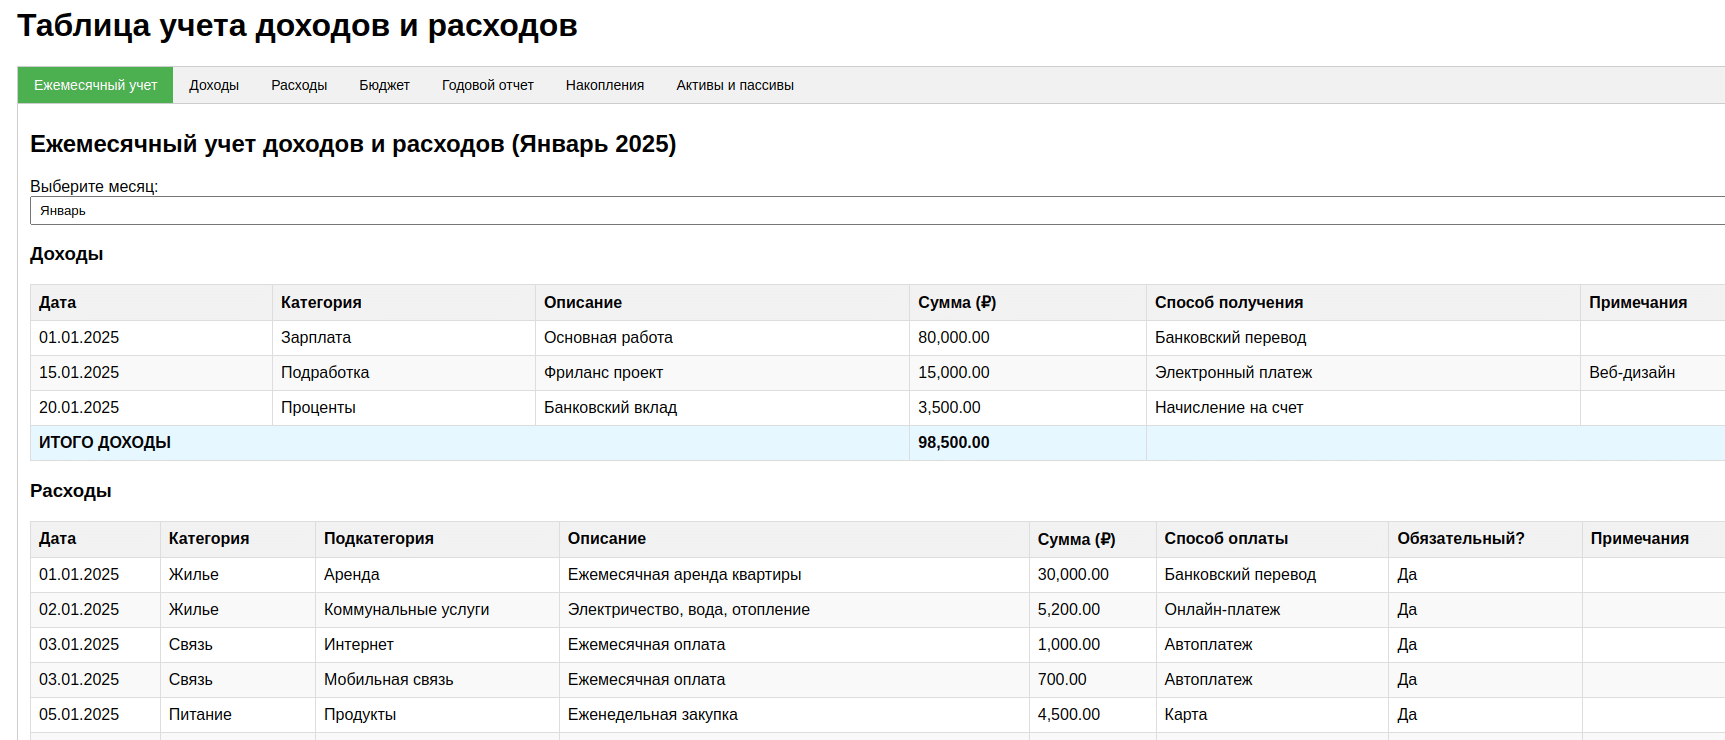Image resolution: width=1725 pixels, height=740 pixels.
Task: Switch to the Доходы tab
Action: click(x=214, y=85)
